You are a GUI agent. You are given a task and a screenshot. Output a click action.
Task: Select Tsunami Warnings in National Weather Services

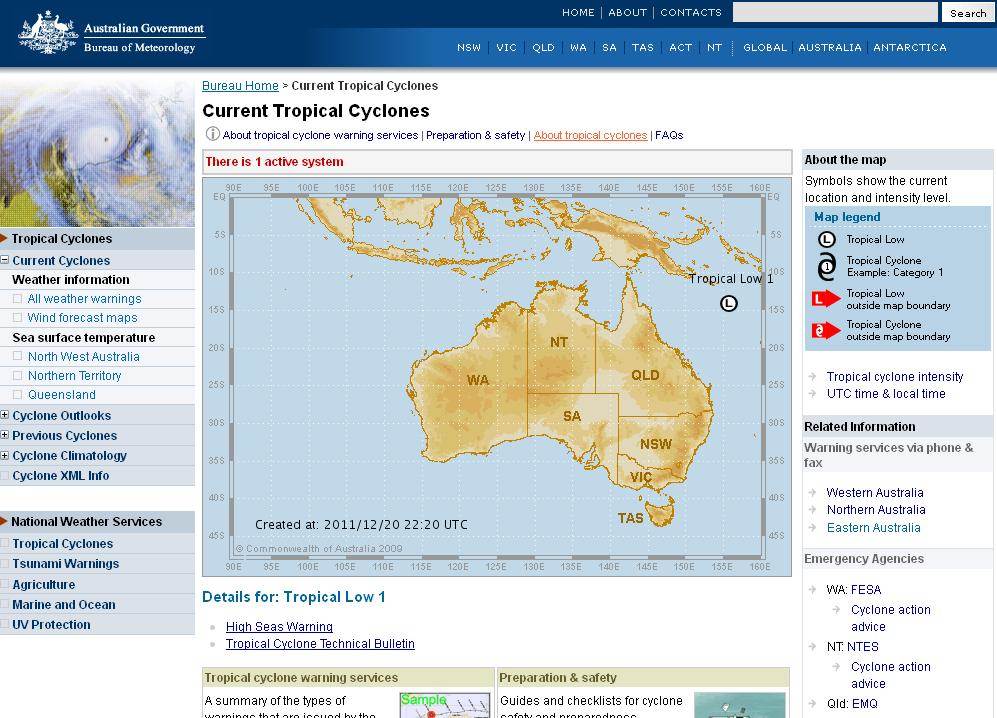tap(65, 564)
